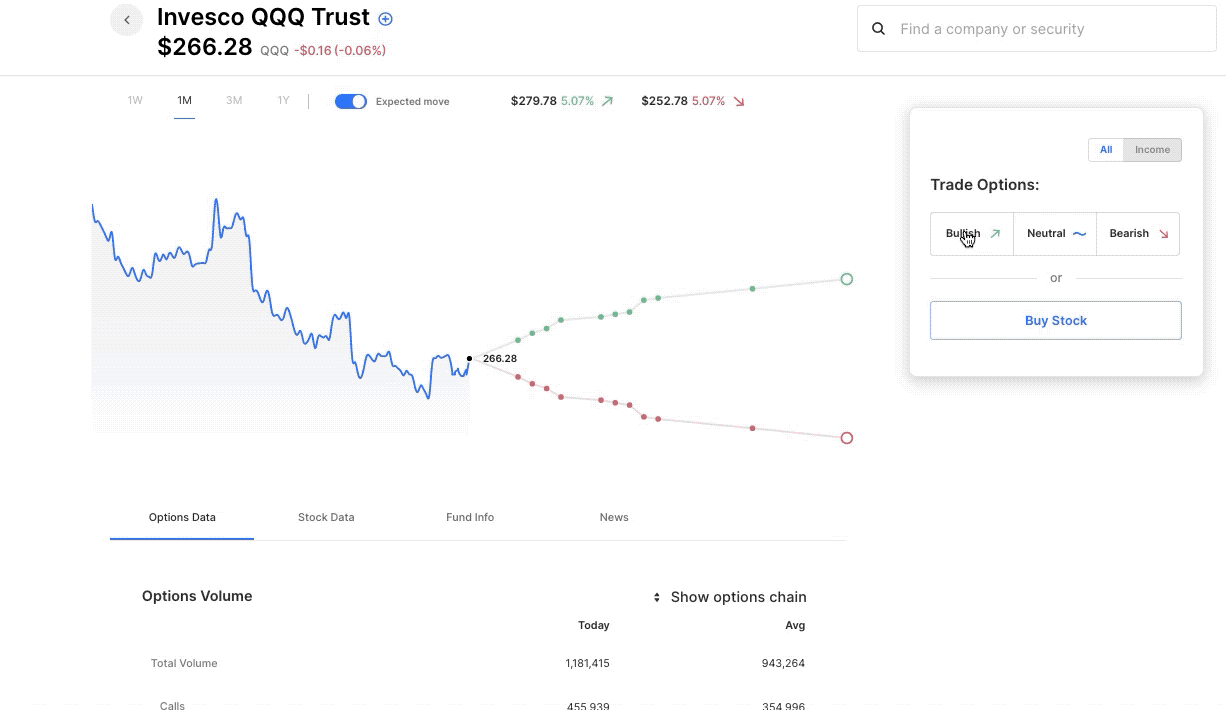Click the Show options chain link
The image size is (1226, 710).
pos(738,596)
